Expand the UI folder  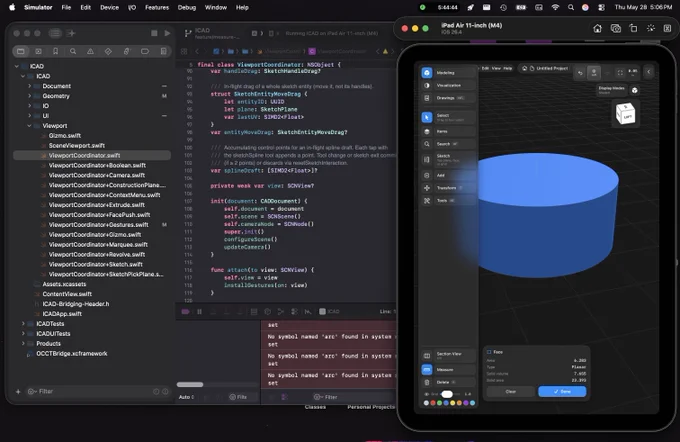pyautogui.click(x=29, y=116)
